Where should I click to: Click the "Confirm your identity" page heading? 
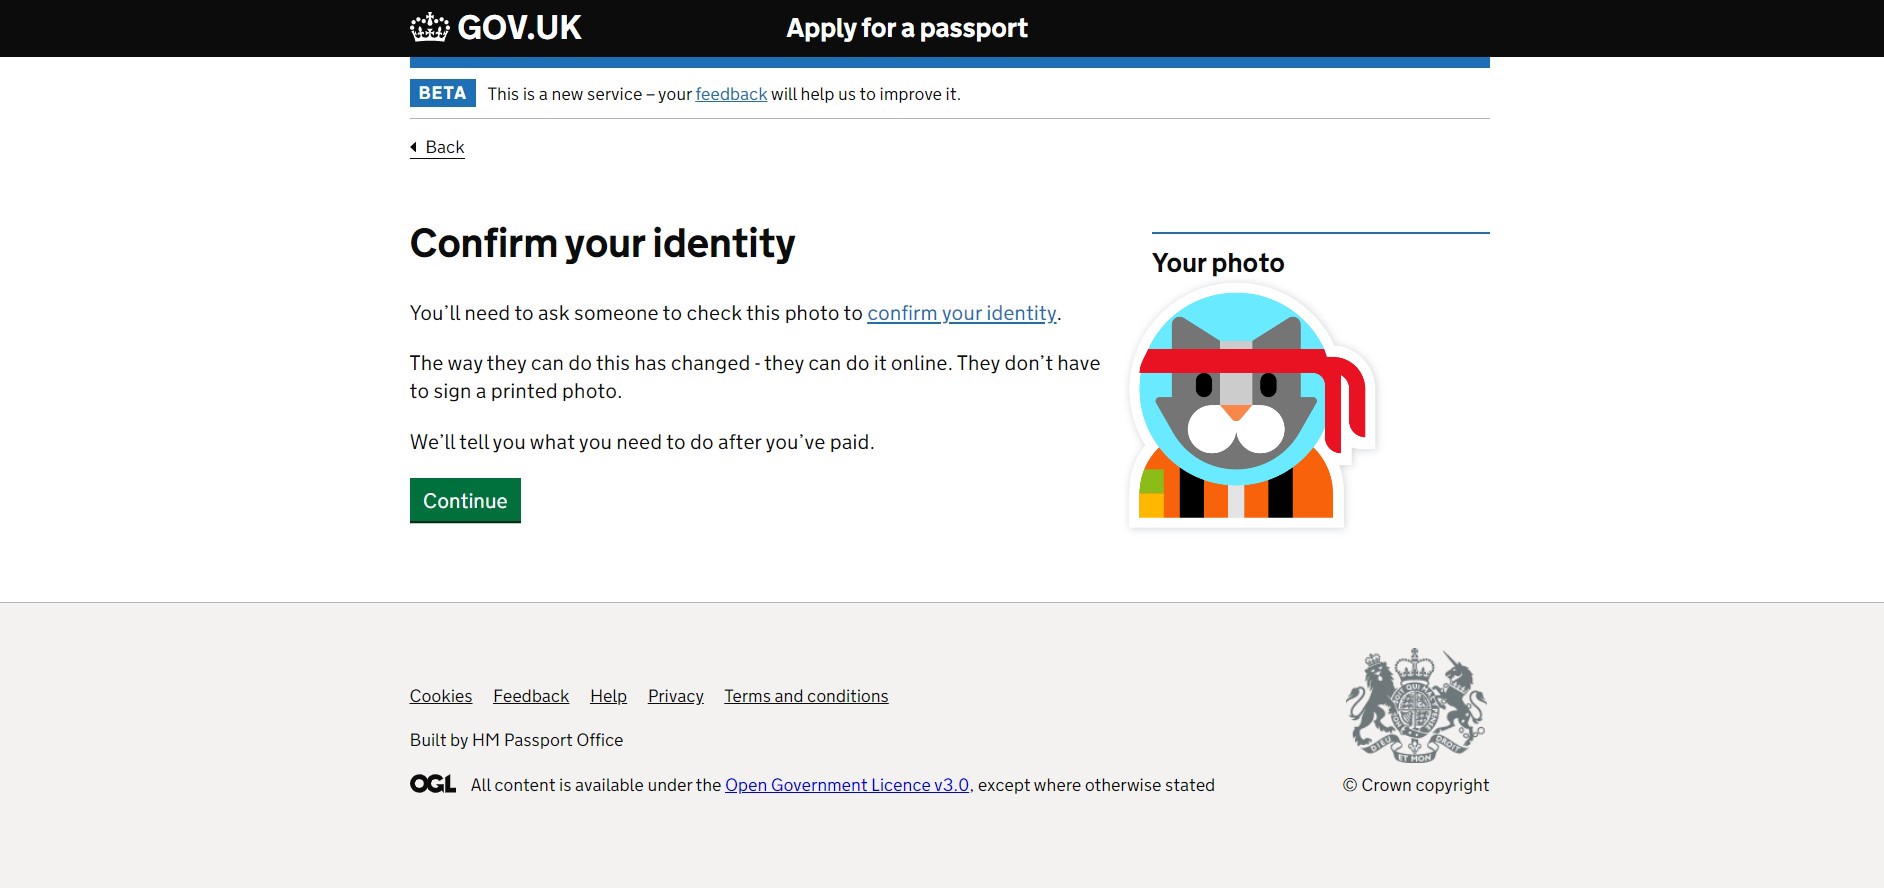pyautogui.click(x=603, y=243)
